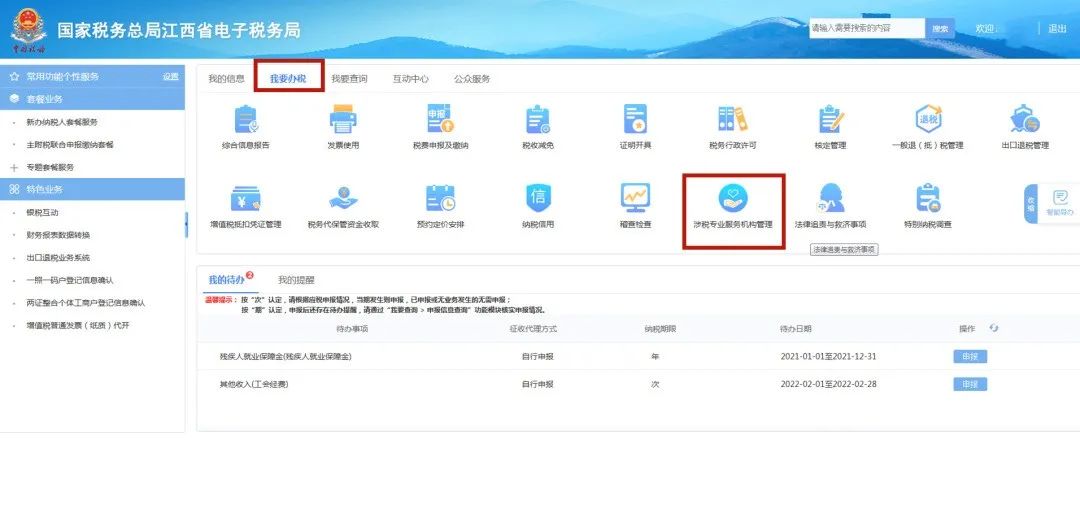Image resolution: width=1080 pixels, height=508 pixels.
Task: Expand 专题套餐服务 with plus sign
Action: coord(14,167)
